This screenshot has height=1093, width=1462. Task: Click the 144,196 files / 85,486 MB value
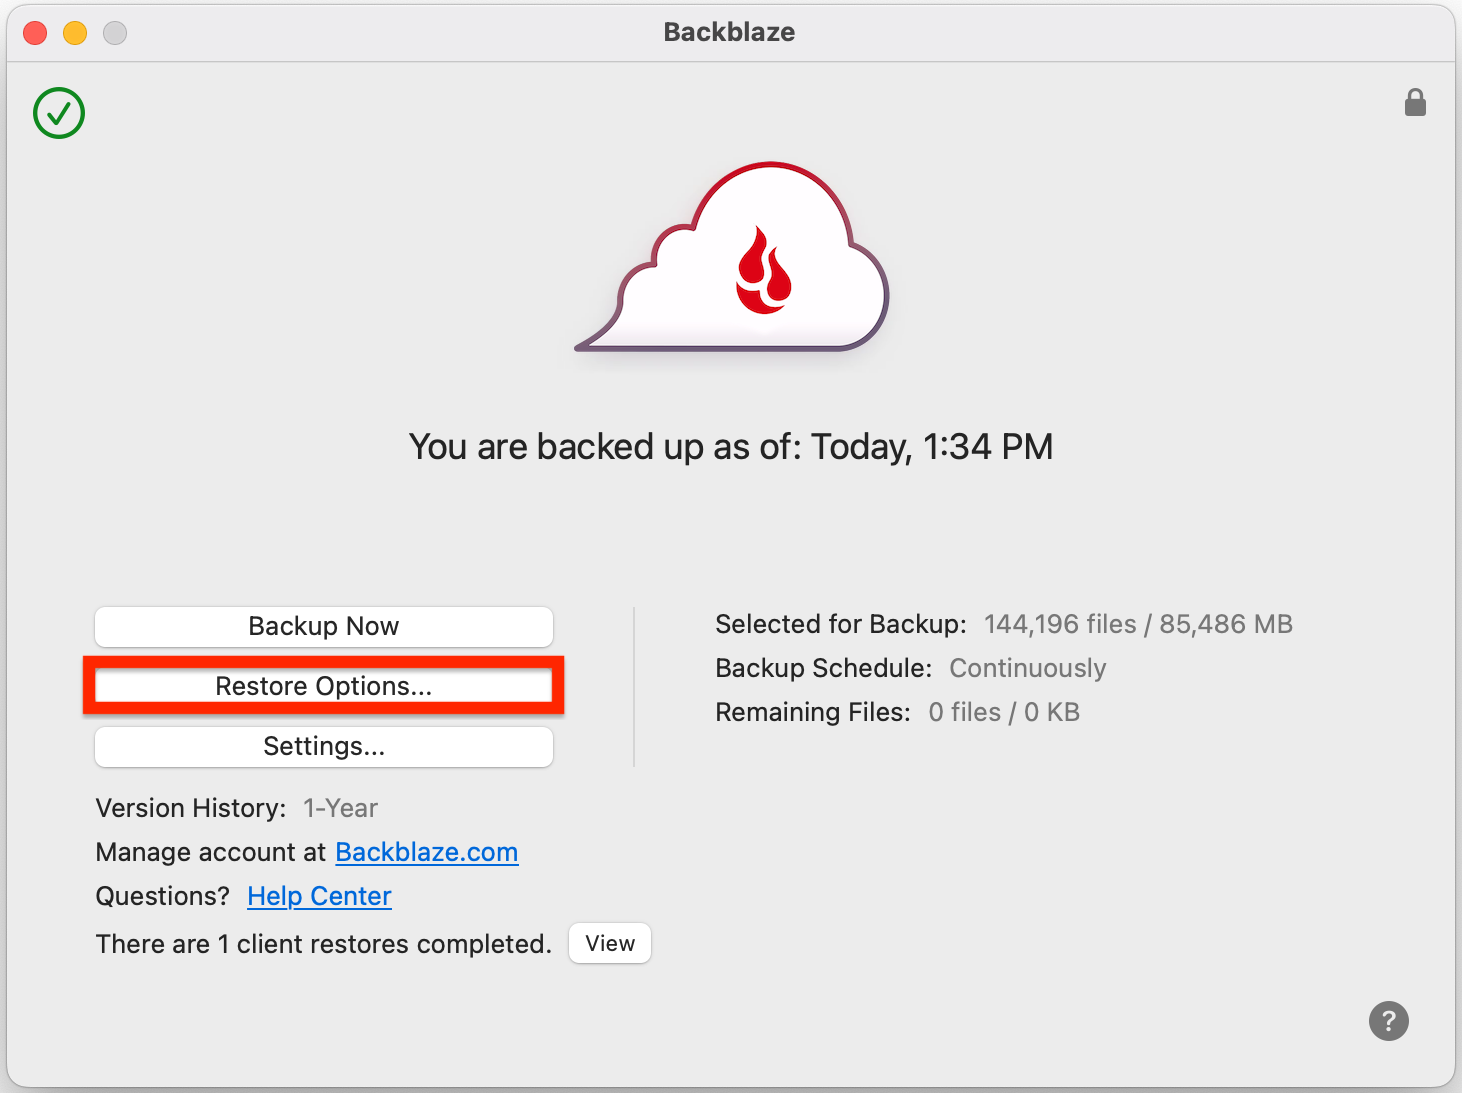(x=1138, y=624)
